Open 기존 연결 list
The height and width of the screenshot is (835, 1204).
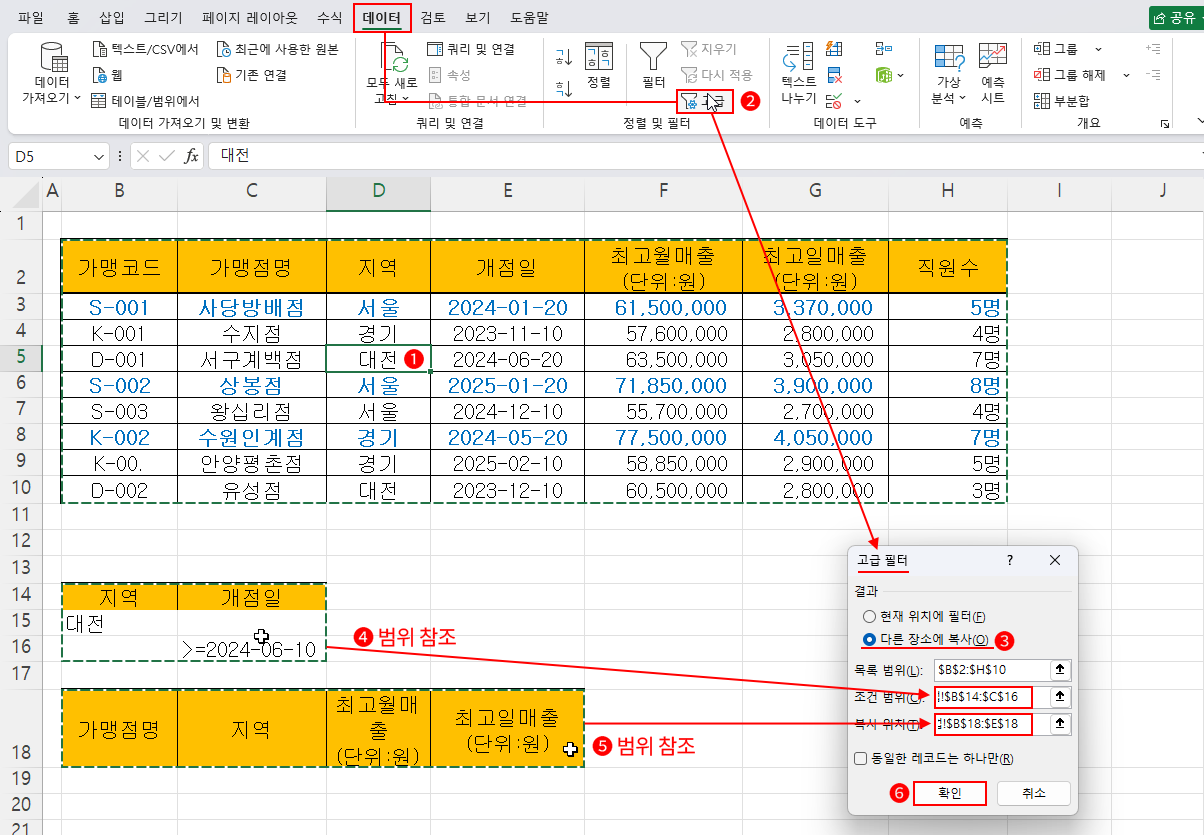tap(252, 75)
